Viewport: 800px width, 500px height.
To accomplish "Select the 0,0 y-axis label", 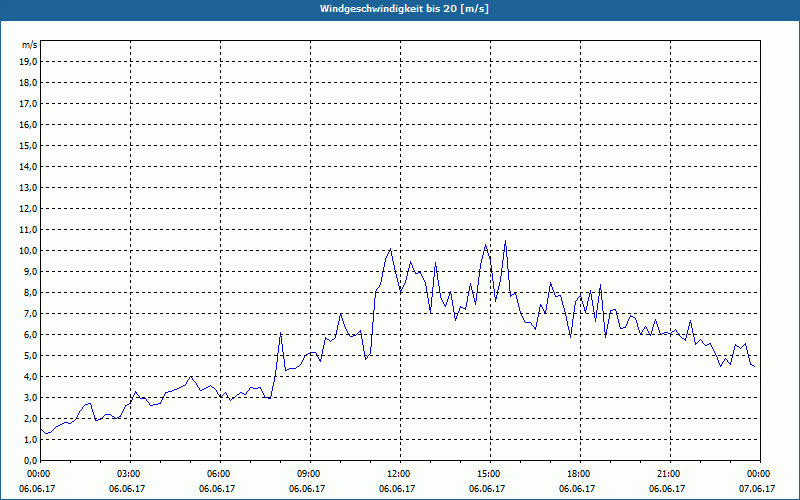I will pos(30,460).
